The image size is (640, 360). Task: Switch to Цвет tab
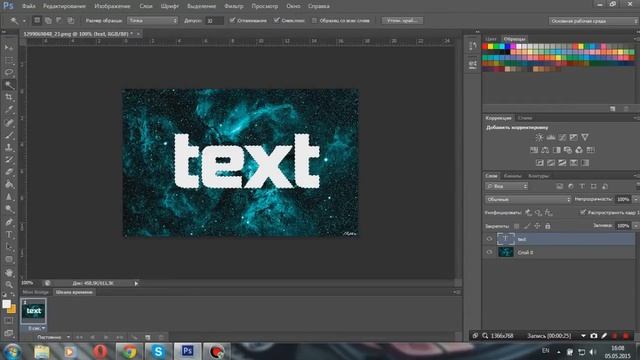click(491, 39)
